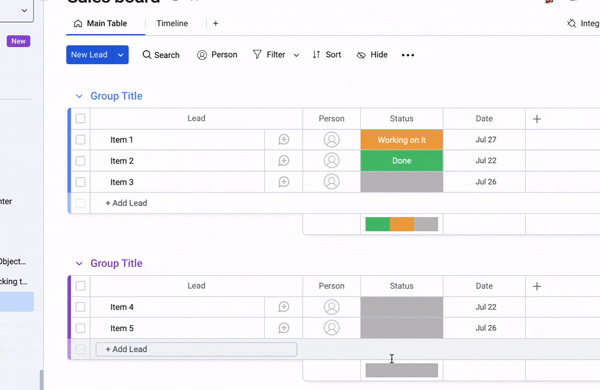Click the Item 4 lead name

[122, 307]
